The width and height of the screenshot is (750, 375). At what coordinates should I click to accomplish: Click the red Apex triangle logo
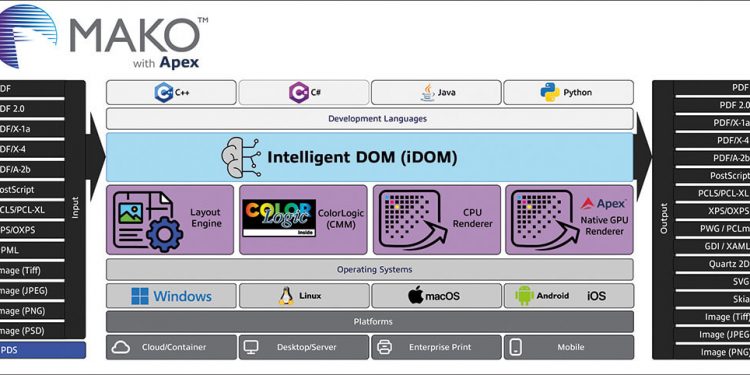point(587,204)
